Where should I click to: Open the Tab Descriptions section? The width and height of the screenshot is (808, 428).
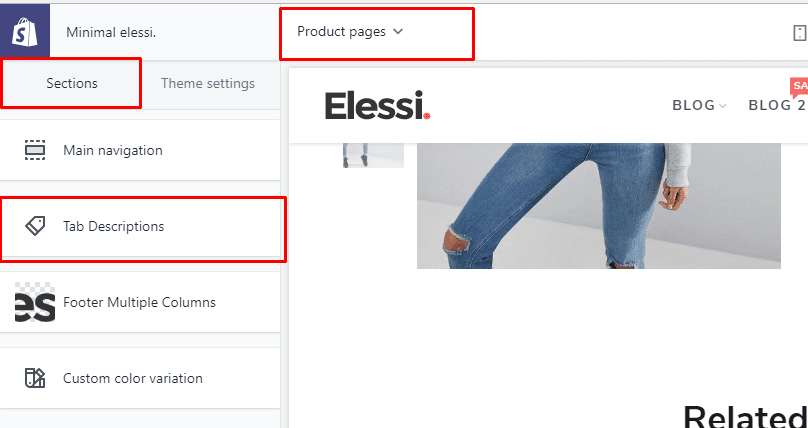[140, 226]
